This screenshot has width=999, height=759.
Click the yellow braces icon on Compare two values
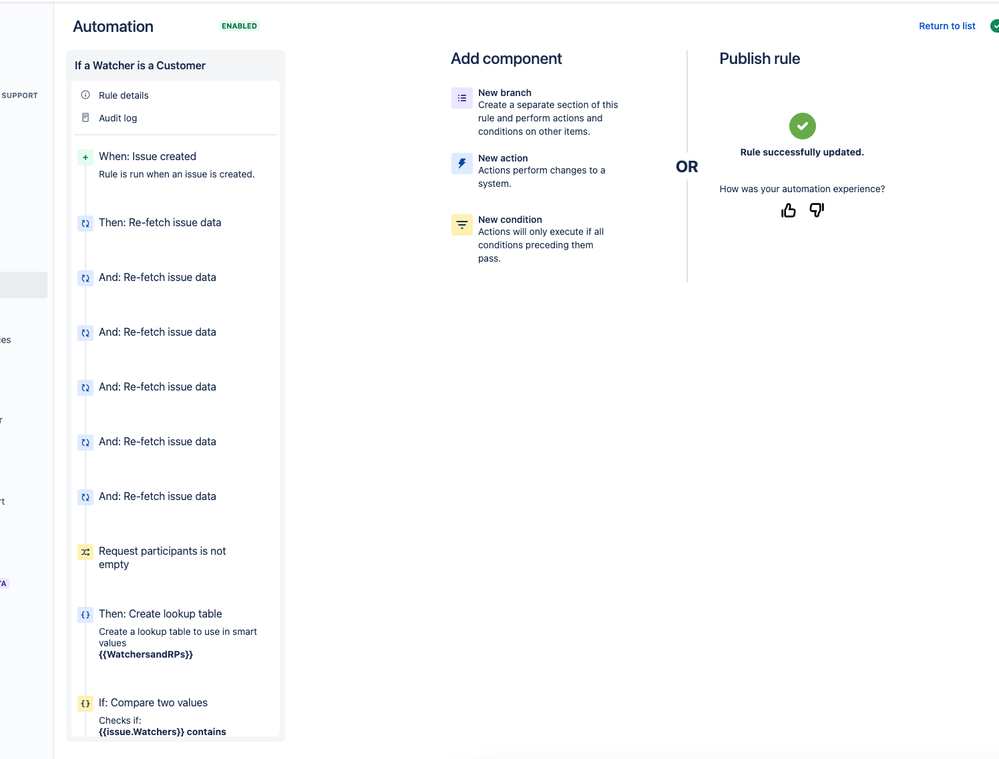point(85,703)
